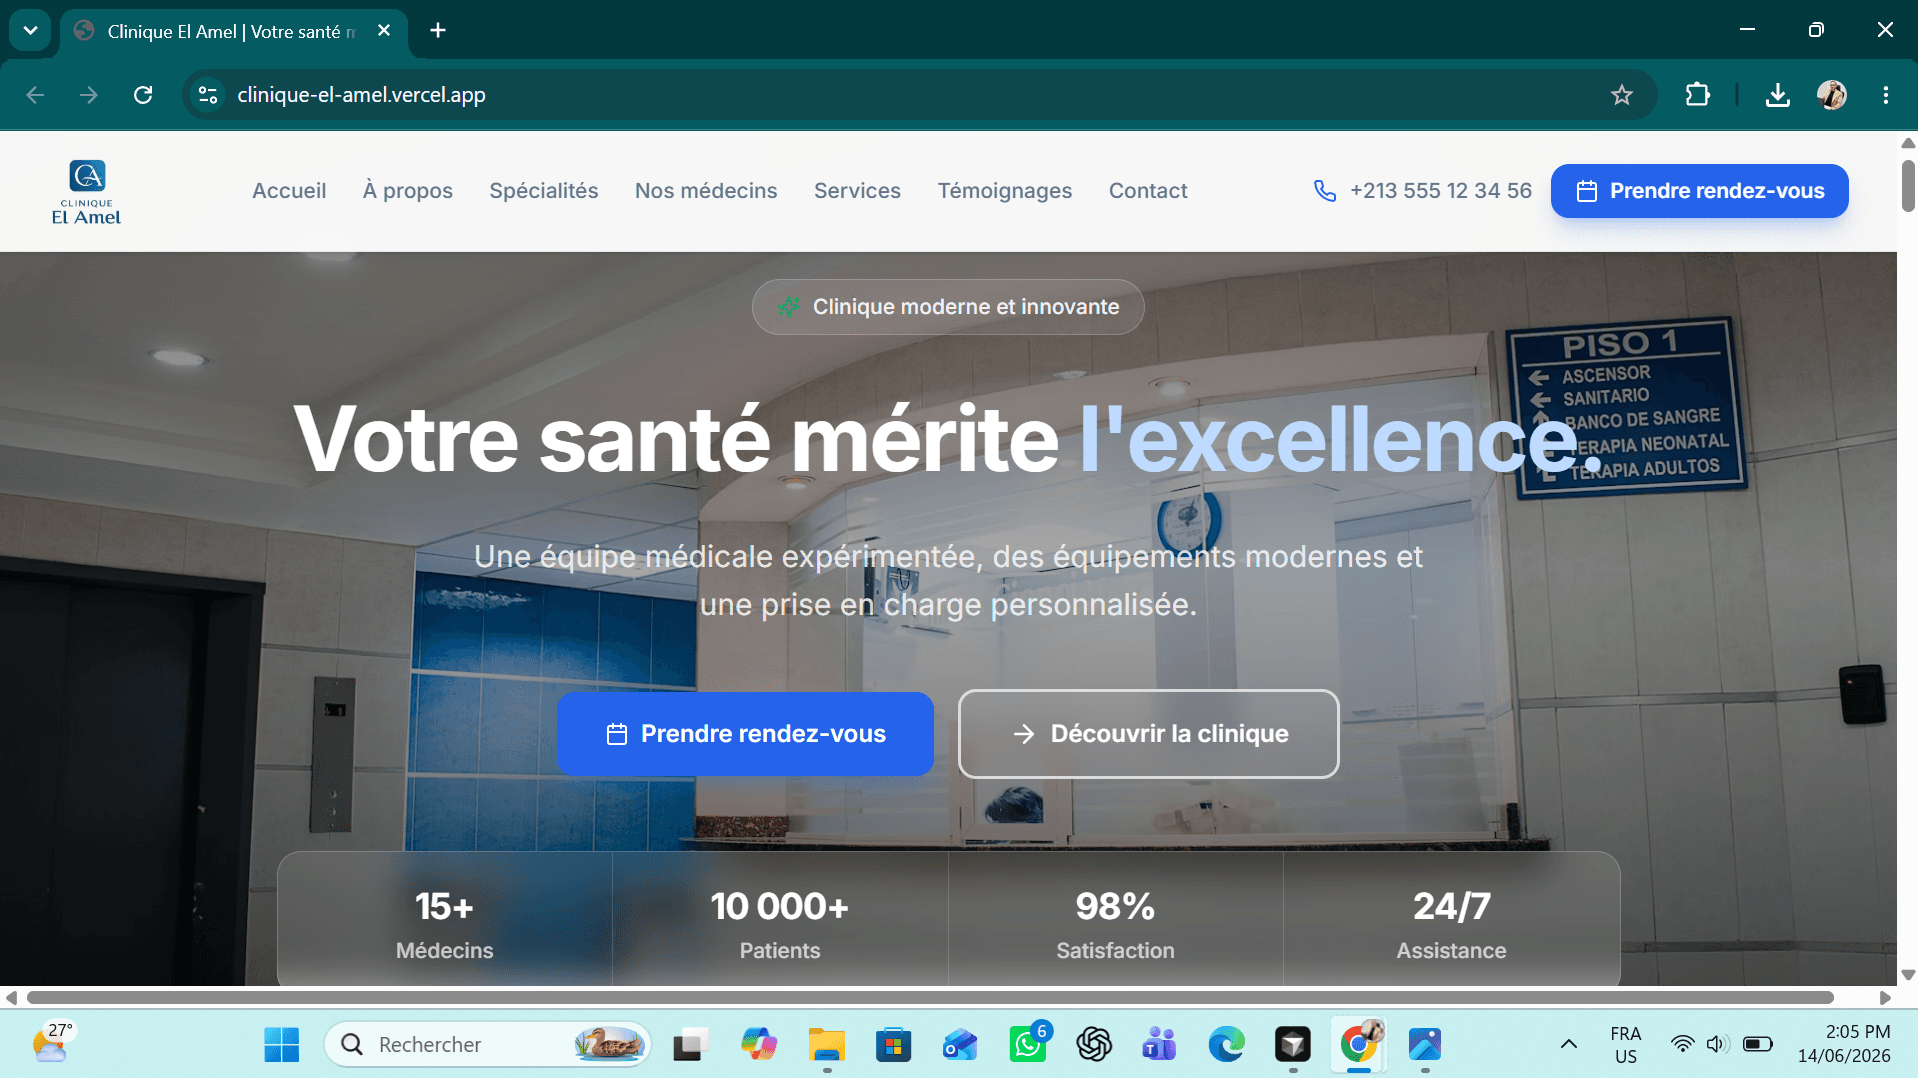Launch Copilot from the taskbar

coord(759,1045)
